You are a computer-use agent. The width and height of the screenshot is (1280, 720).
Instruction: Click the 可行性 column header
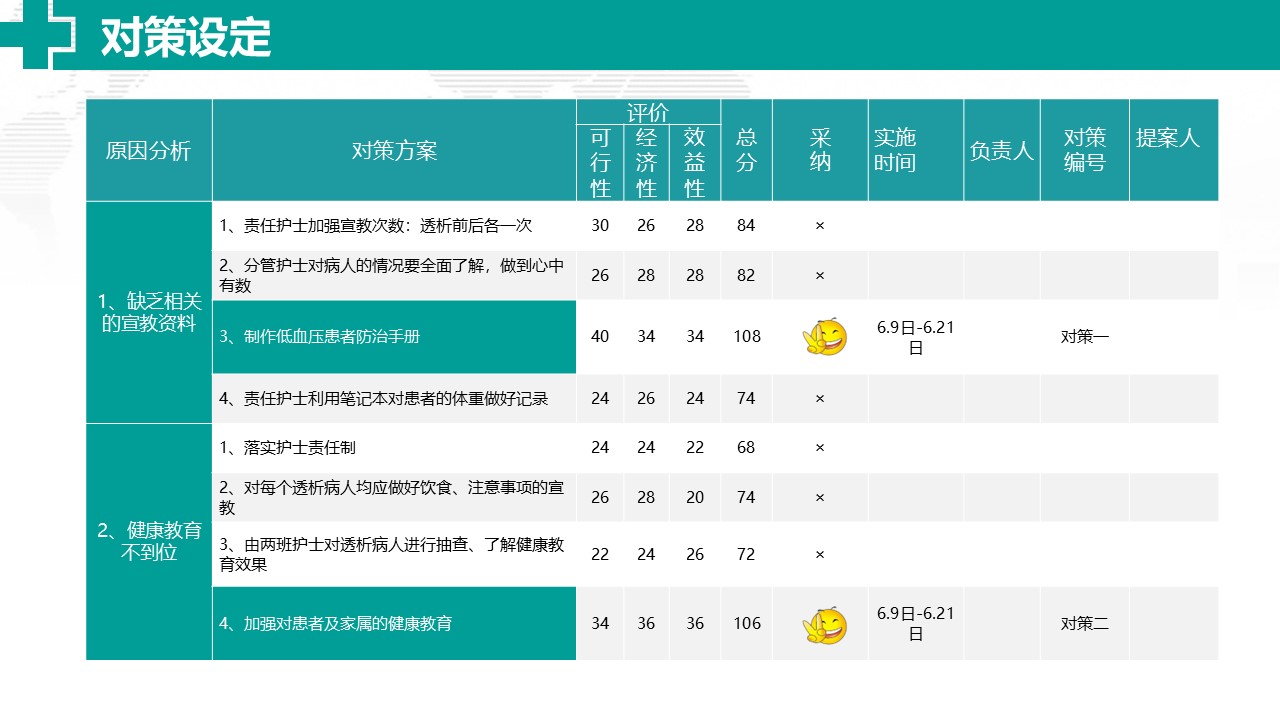pyautogui.click(x=600, y=163)
